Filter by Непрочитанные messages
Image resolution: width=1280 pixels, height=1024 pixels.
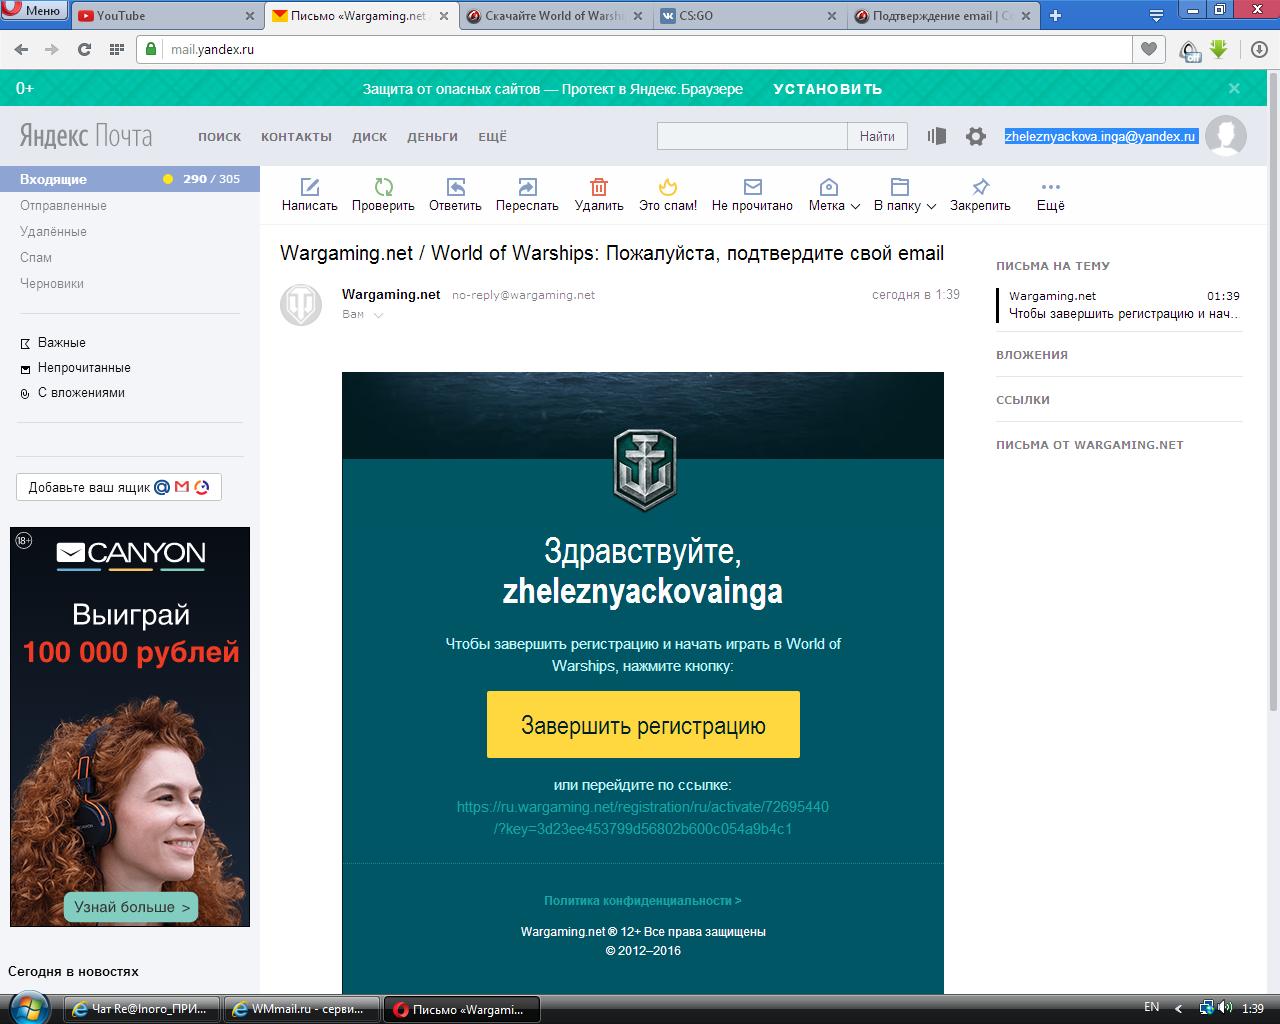tap(84, 367)
